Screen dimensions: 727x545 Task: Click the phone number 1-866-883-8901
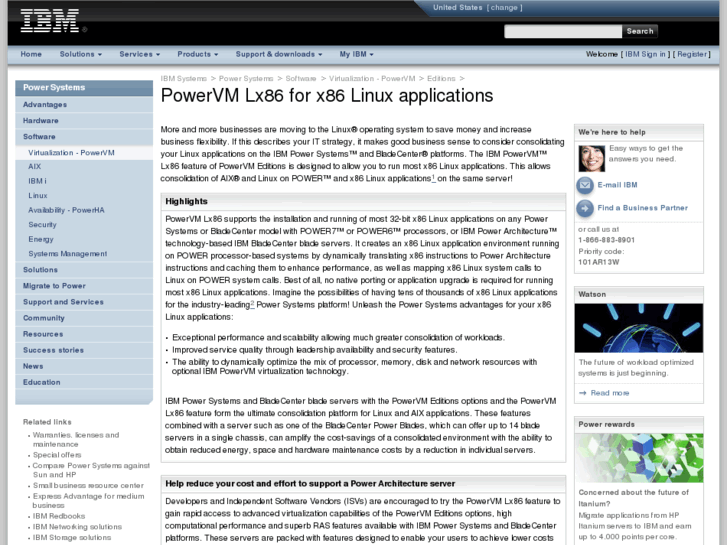606,240
